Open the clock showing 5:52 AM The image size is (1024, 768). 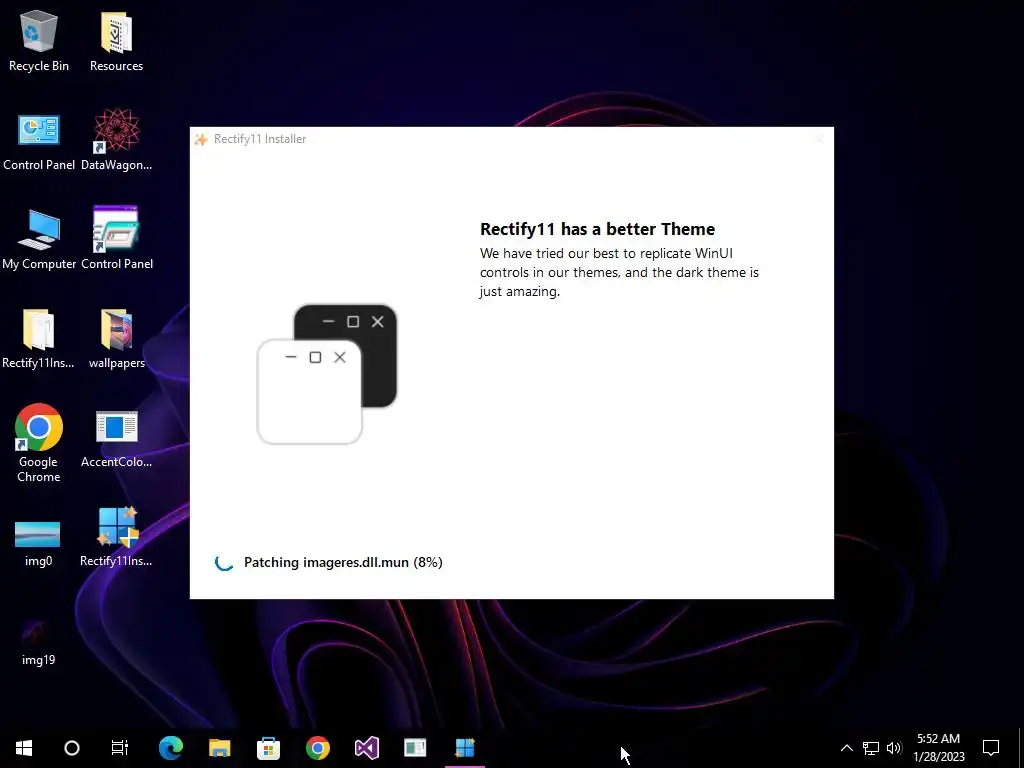[x=938, y=748]
